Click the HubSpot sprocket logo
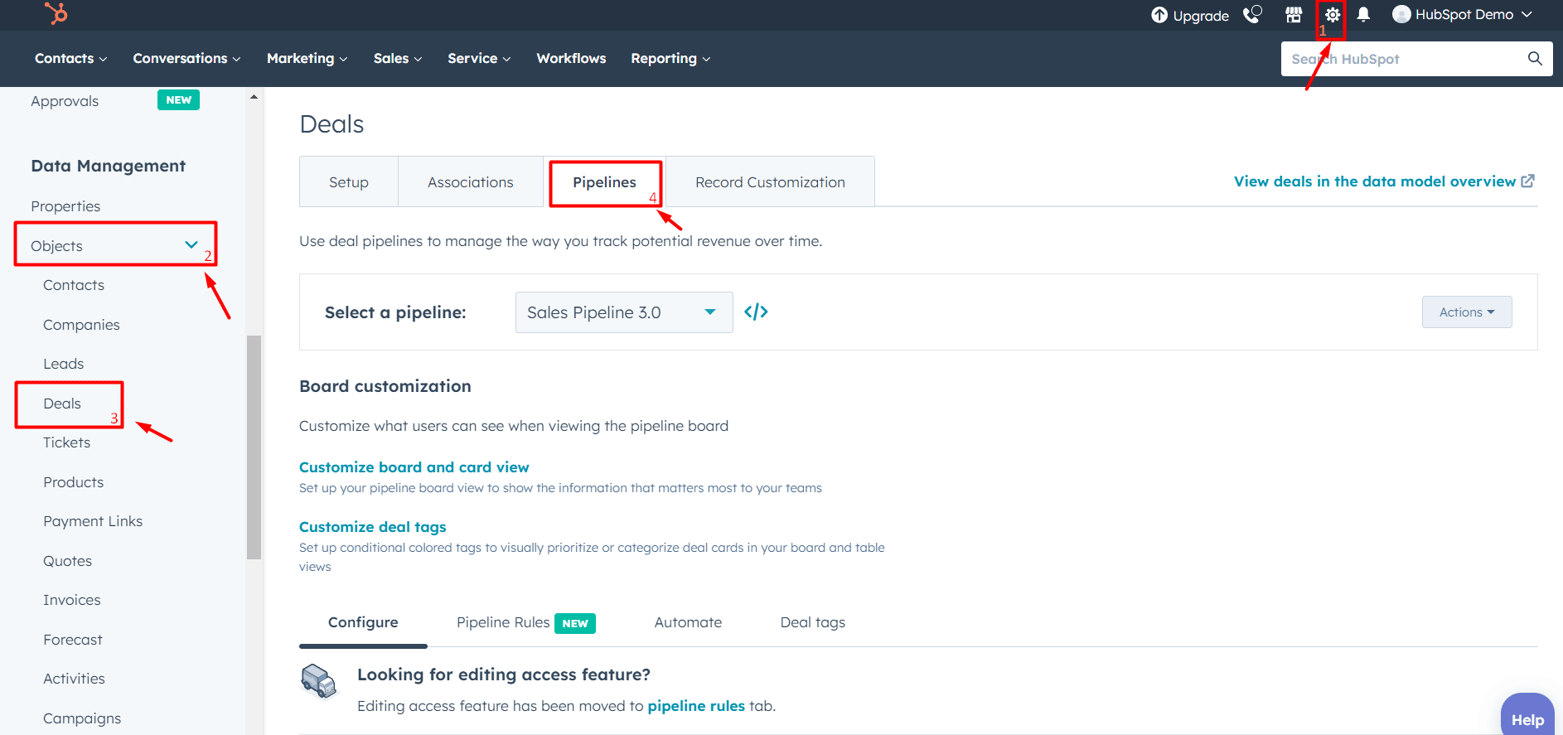The width and height of the screenshot is (1563, 735). pos(56,14)
